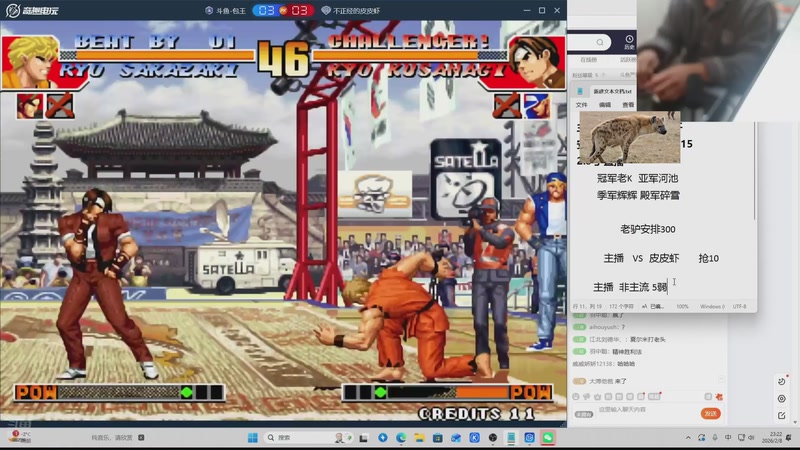Click the clock-moon icon with red dot

(782, 381)
